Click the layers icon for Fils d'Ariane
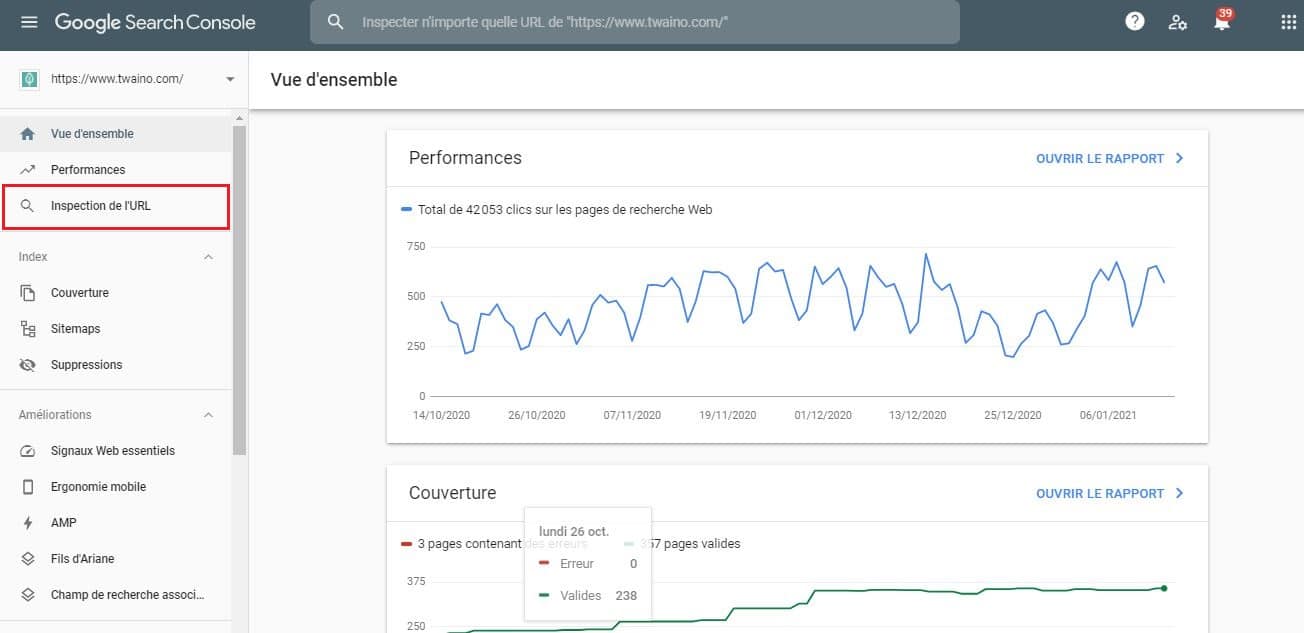The width and height of the screenshot is (1304, 633). [28, 559]
